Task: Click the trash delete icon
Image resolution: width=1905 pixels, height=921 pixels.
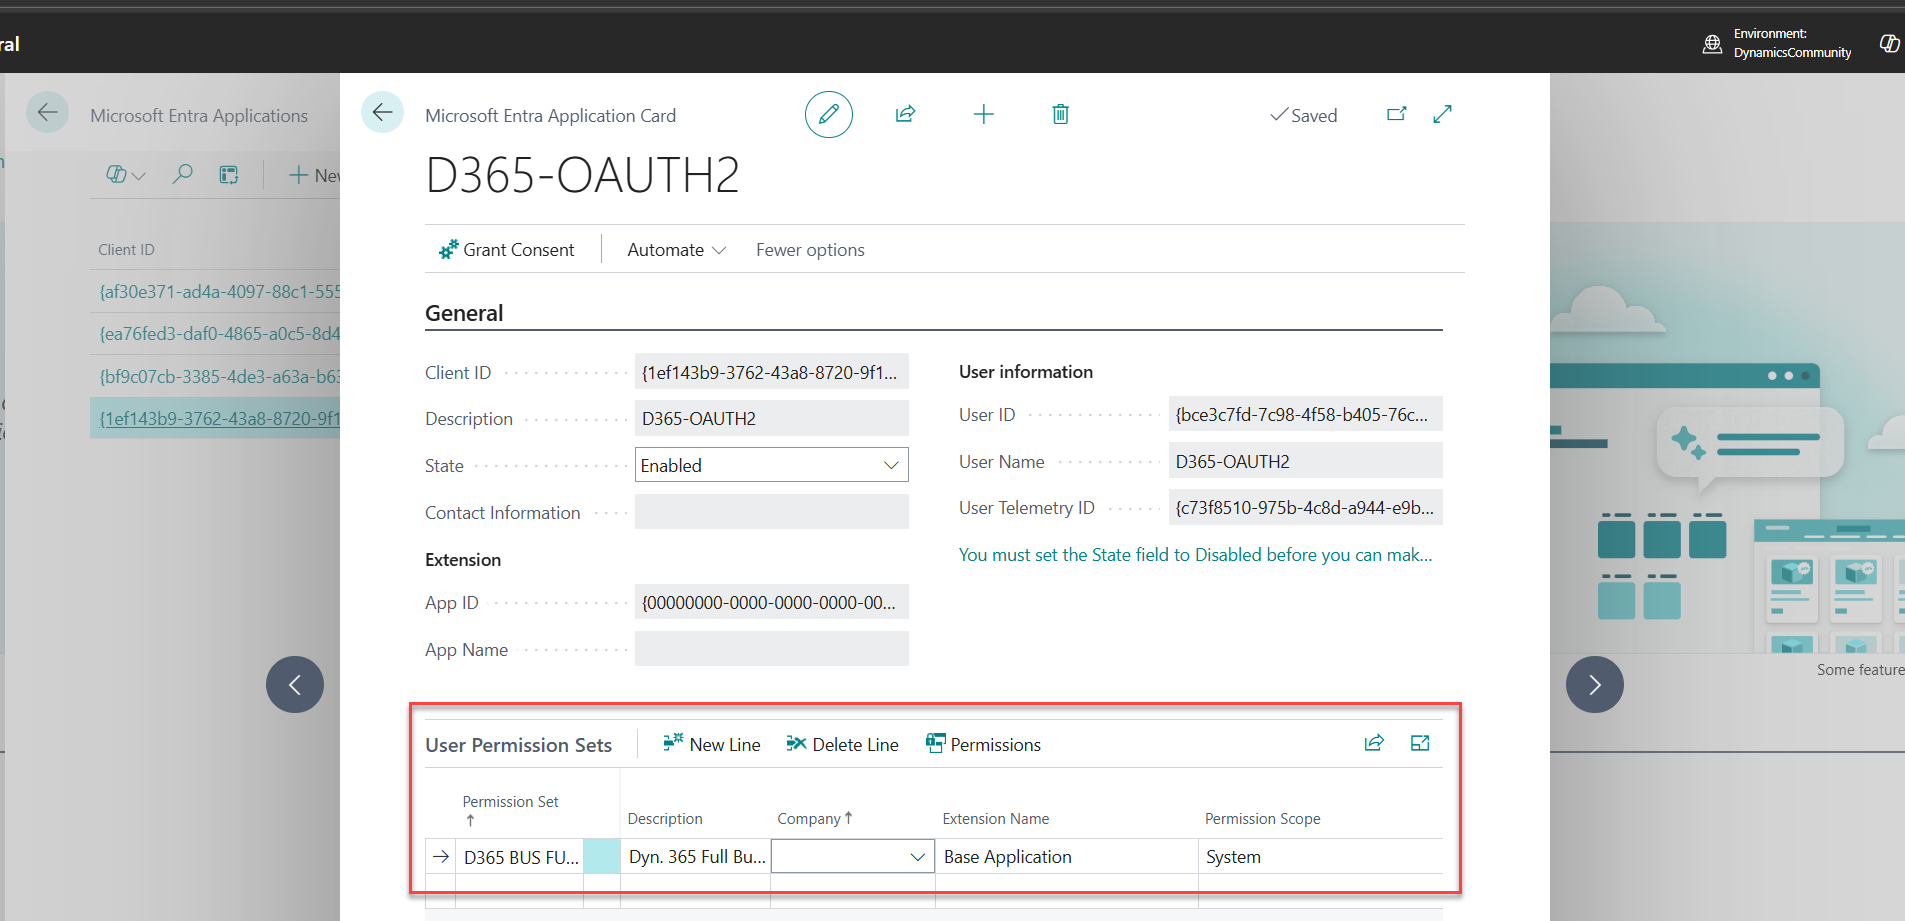Action: coord(1061,114)
